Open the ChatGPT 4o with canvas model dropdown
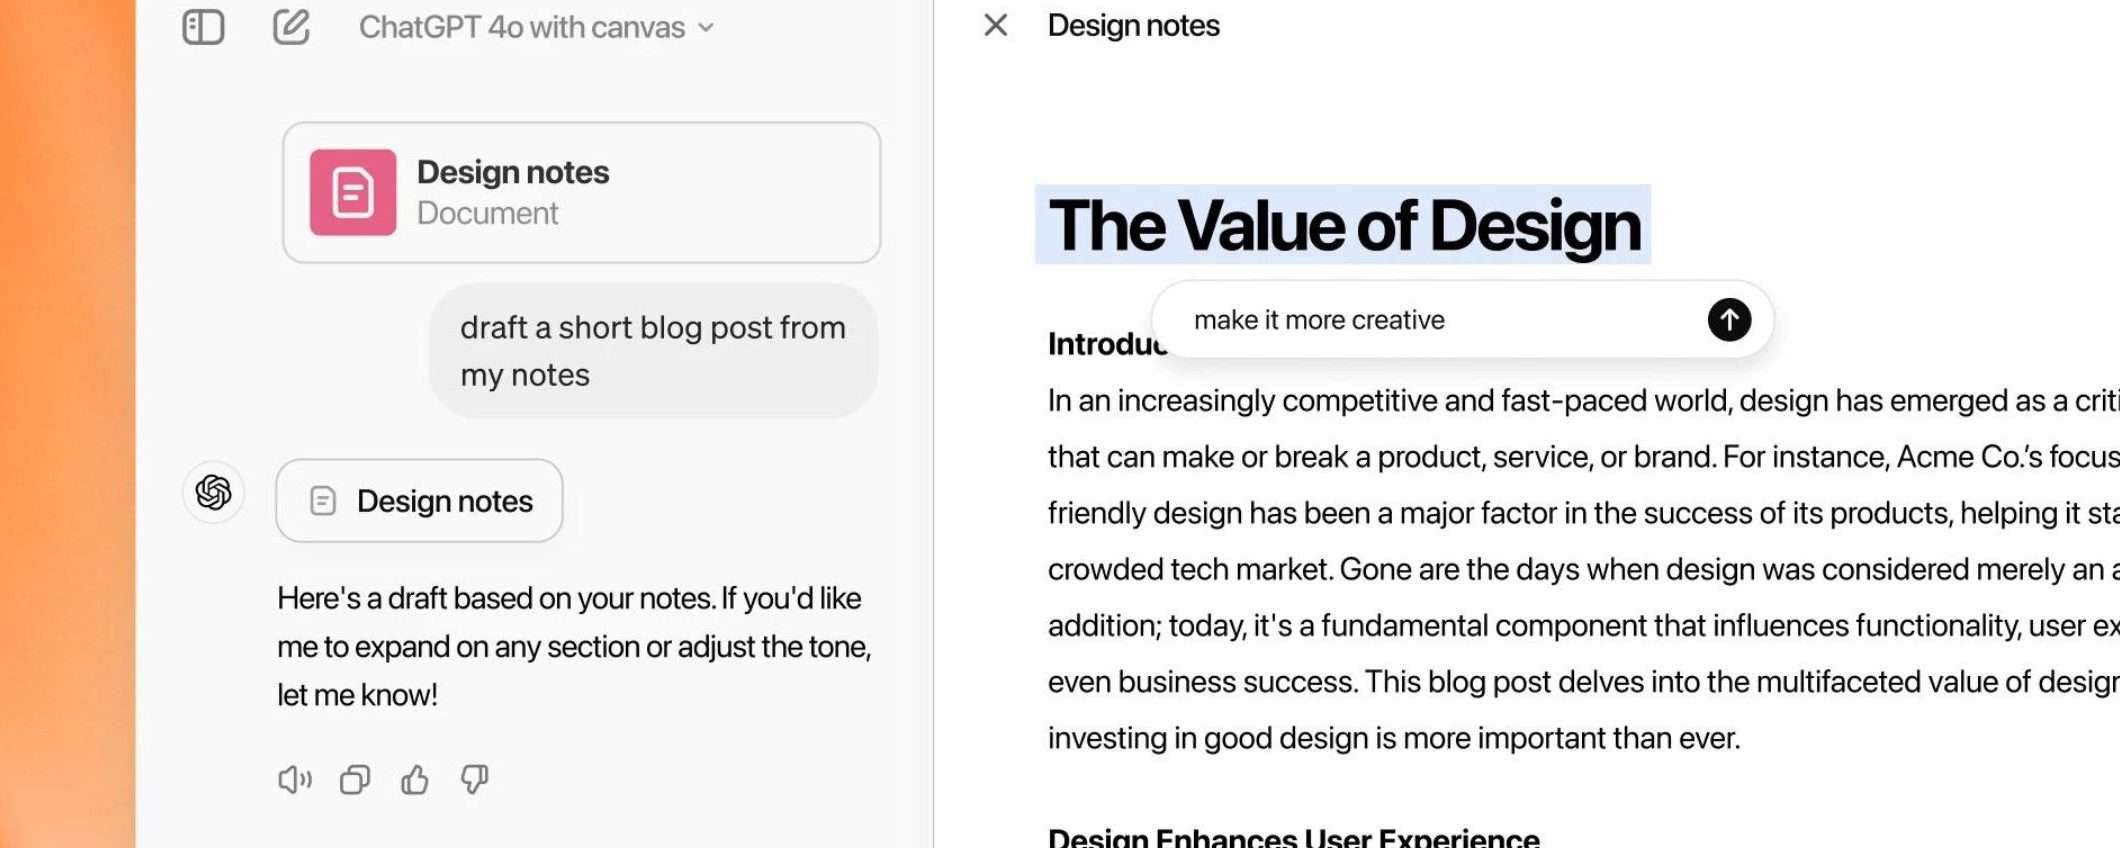This screenshot has height=848, width=2120. pyautogui.click(x=536, y=27)
